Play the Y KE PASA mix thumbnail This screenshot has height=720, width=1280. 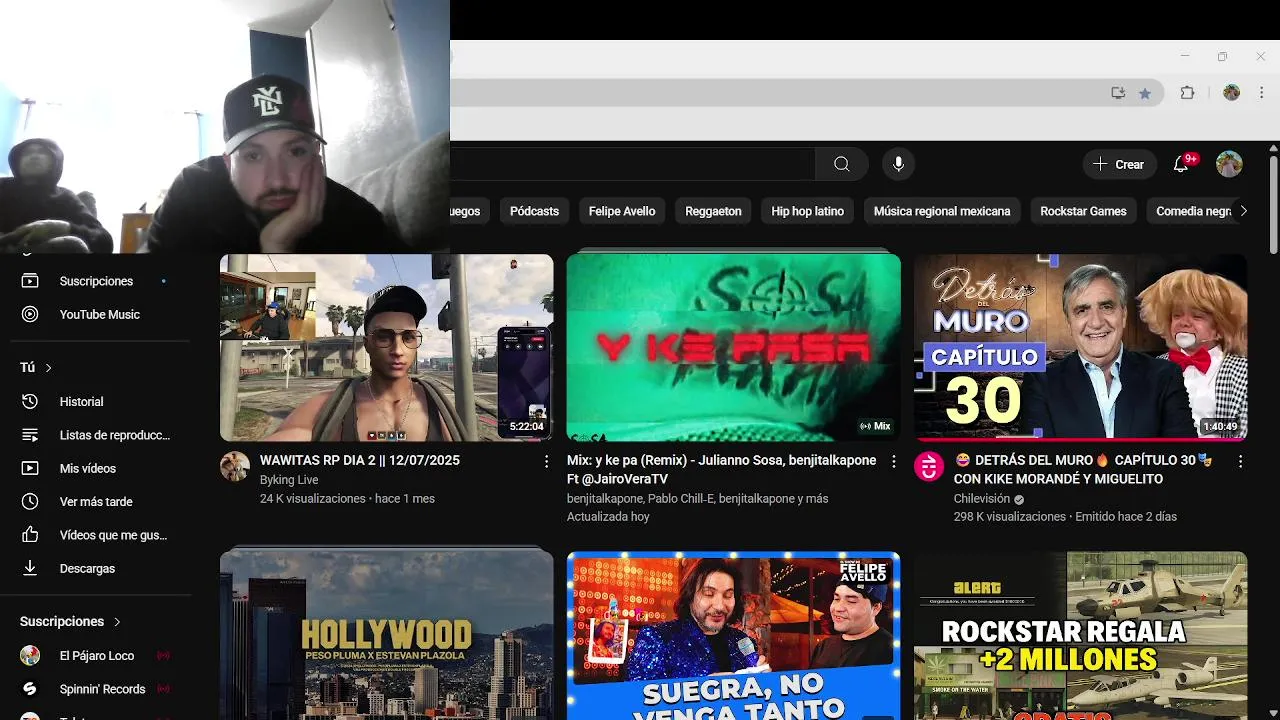[x=733, y=347]
